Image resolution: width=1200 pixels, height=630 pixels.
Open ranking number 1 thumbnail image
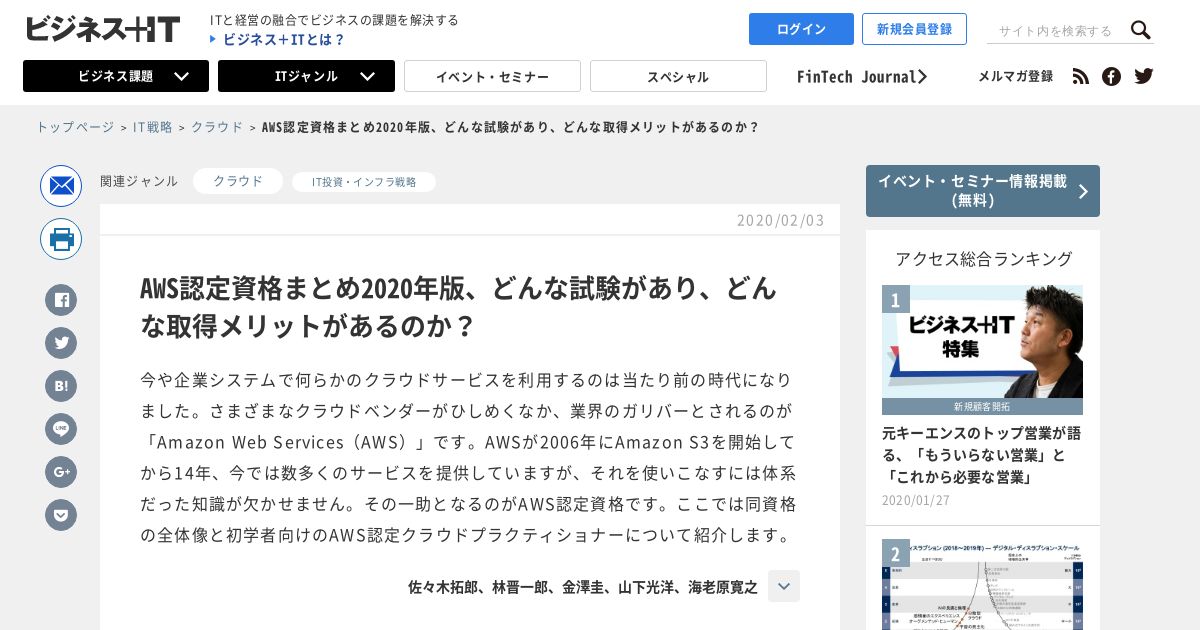coord(982,350)
